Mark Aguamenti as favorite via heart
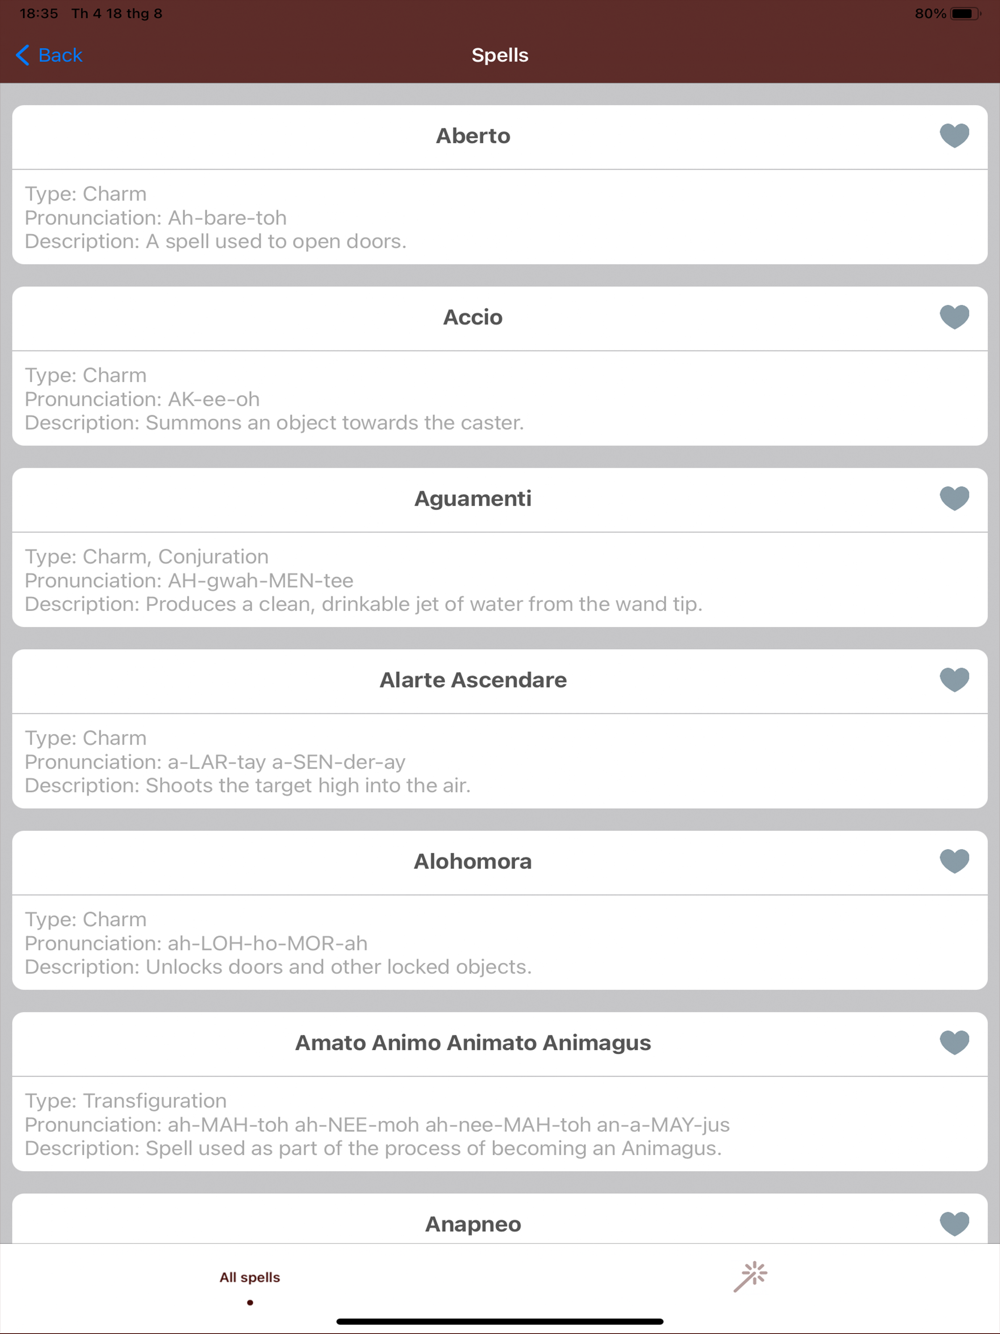This screenshot has width=1000, height=1334. coord(954,498)
